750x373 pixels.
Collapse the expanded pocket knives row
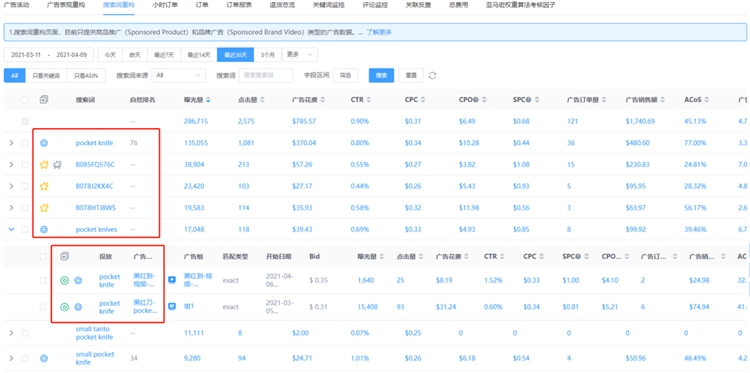point(11,230)
